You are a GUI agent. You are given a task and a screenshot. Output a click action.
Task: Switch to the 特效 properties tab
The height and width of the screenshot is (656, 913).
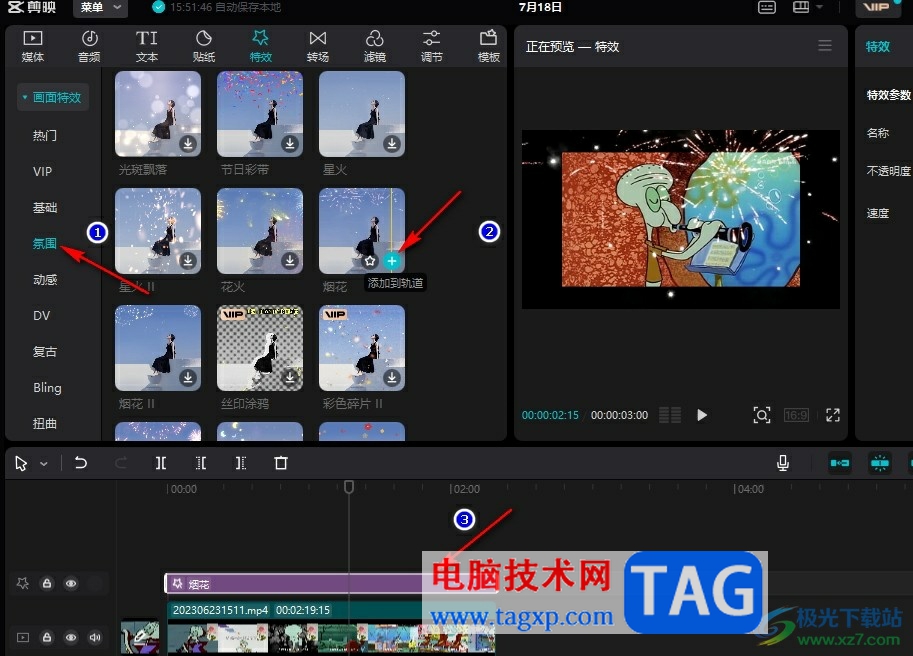(877, 47)
